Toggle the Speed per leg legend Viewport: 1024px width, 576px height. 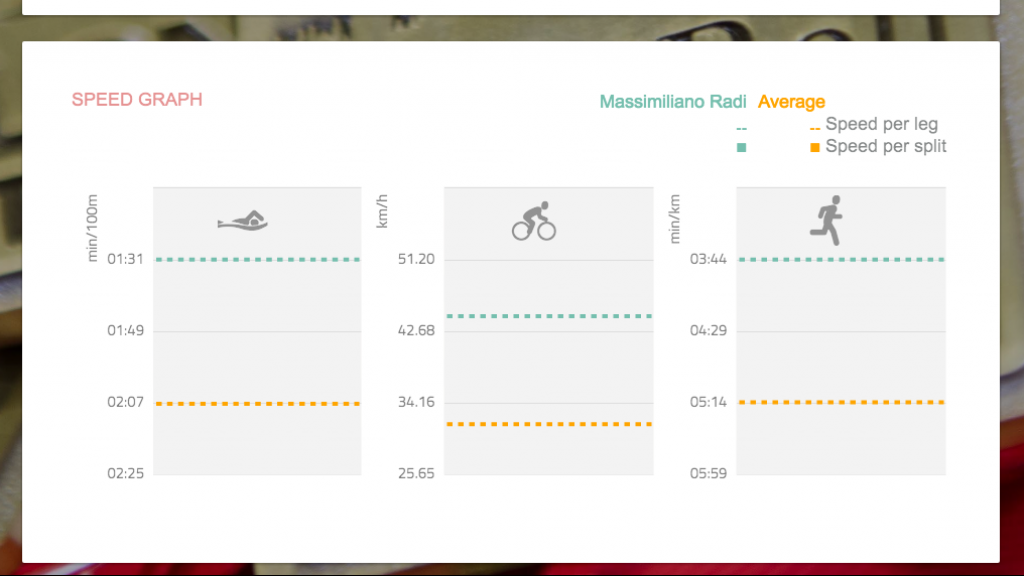tap(881, 125)
